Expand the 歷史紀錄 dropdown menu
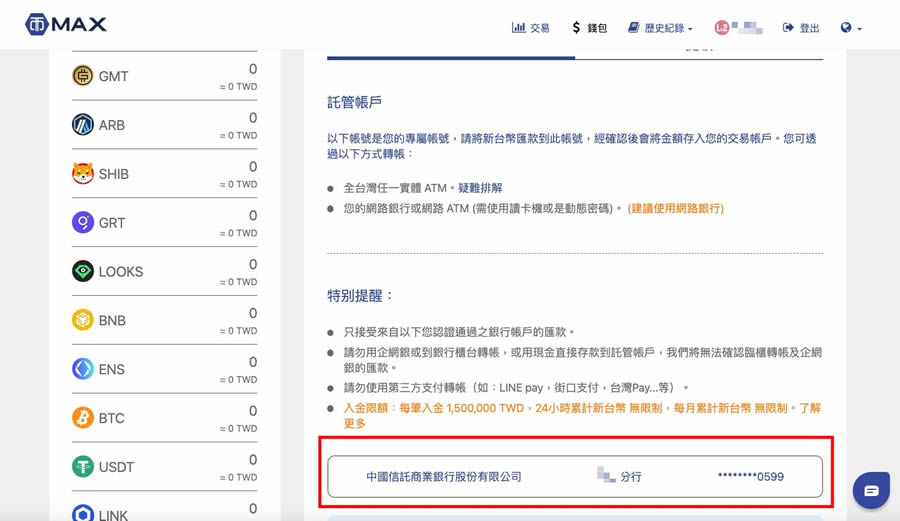Viewport: 900px width, 521px height. tap(660, 28)
